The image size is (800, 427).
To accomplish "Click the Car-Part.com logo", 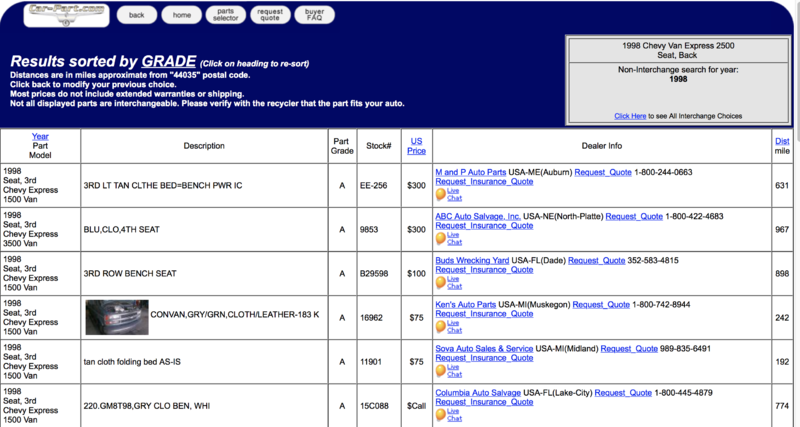I will [x=66, y=15].
